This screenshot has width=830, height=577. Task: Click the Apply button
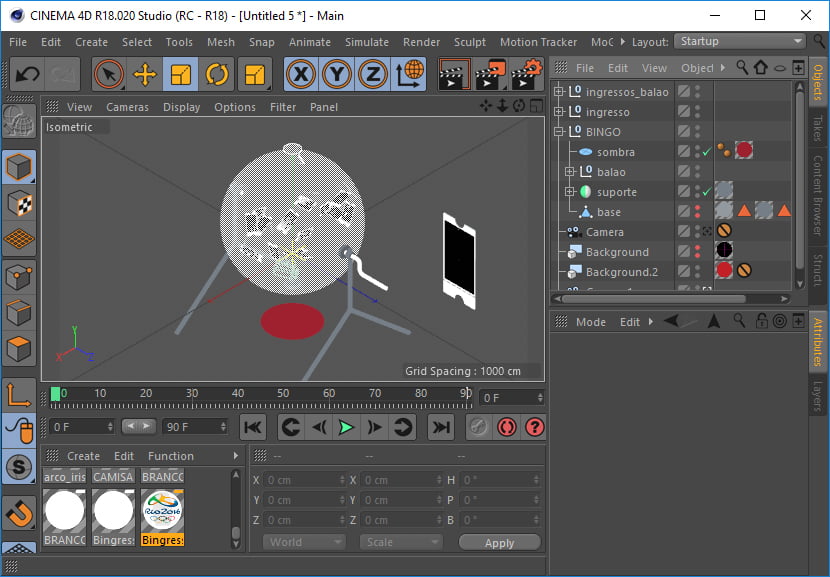point(499,542)
